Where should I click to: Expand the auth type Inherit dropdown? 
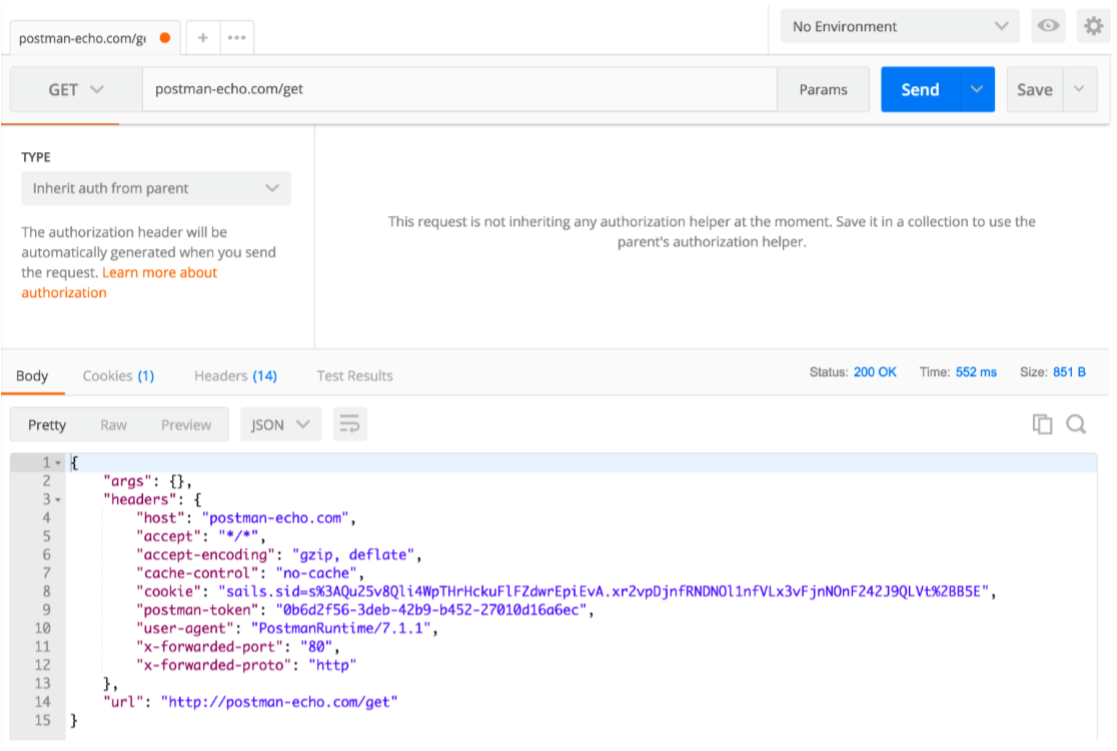(156, 188)
